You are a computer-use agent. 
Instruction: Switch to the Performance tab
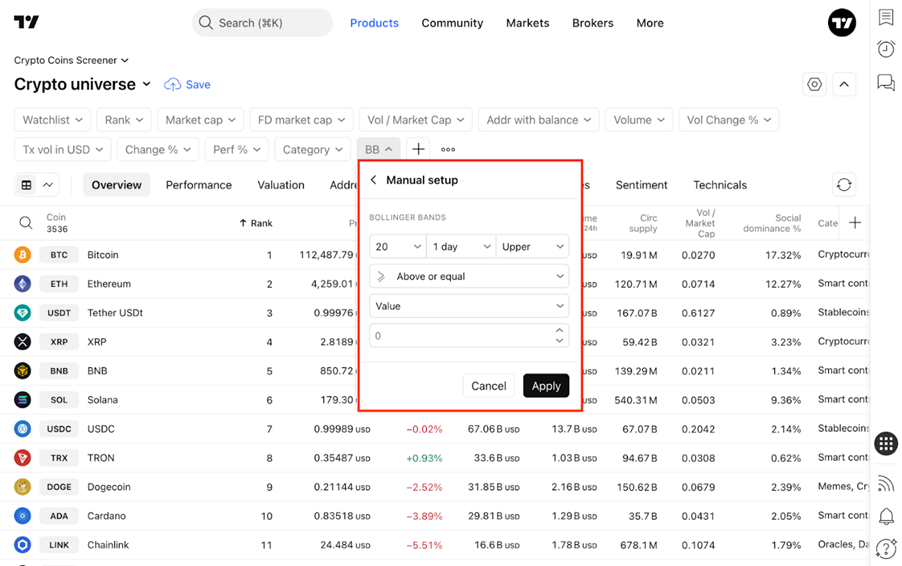tap(198, 185)
